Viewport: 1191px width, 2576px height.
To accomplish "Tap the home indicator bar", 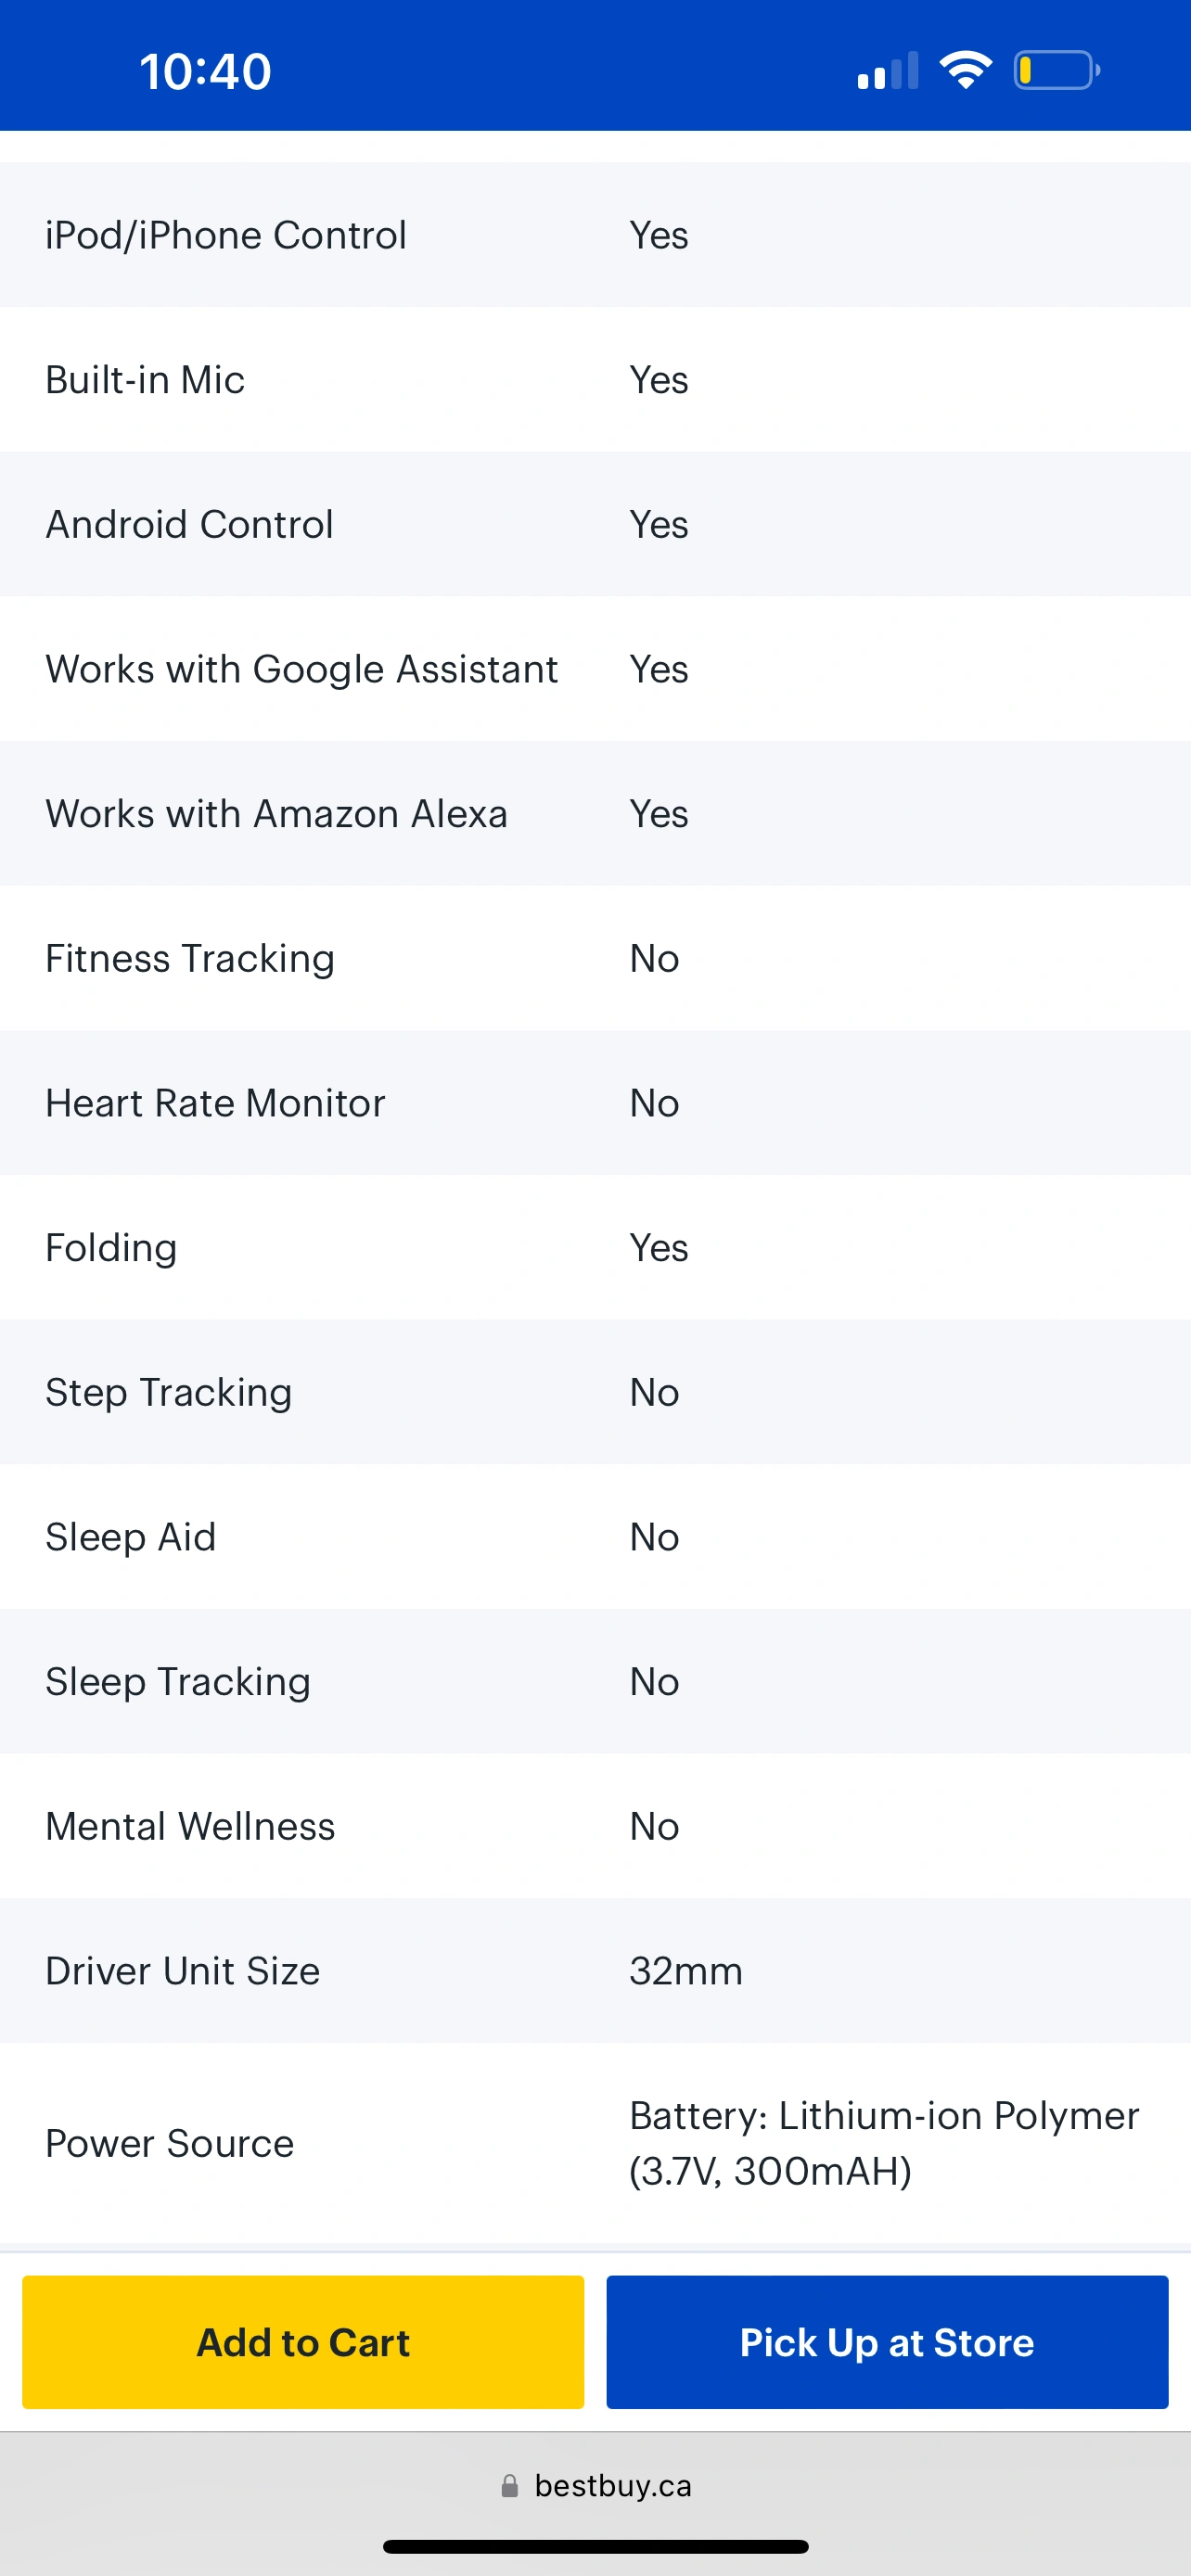I will [x=595, y=2546].
